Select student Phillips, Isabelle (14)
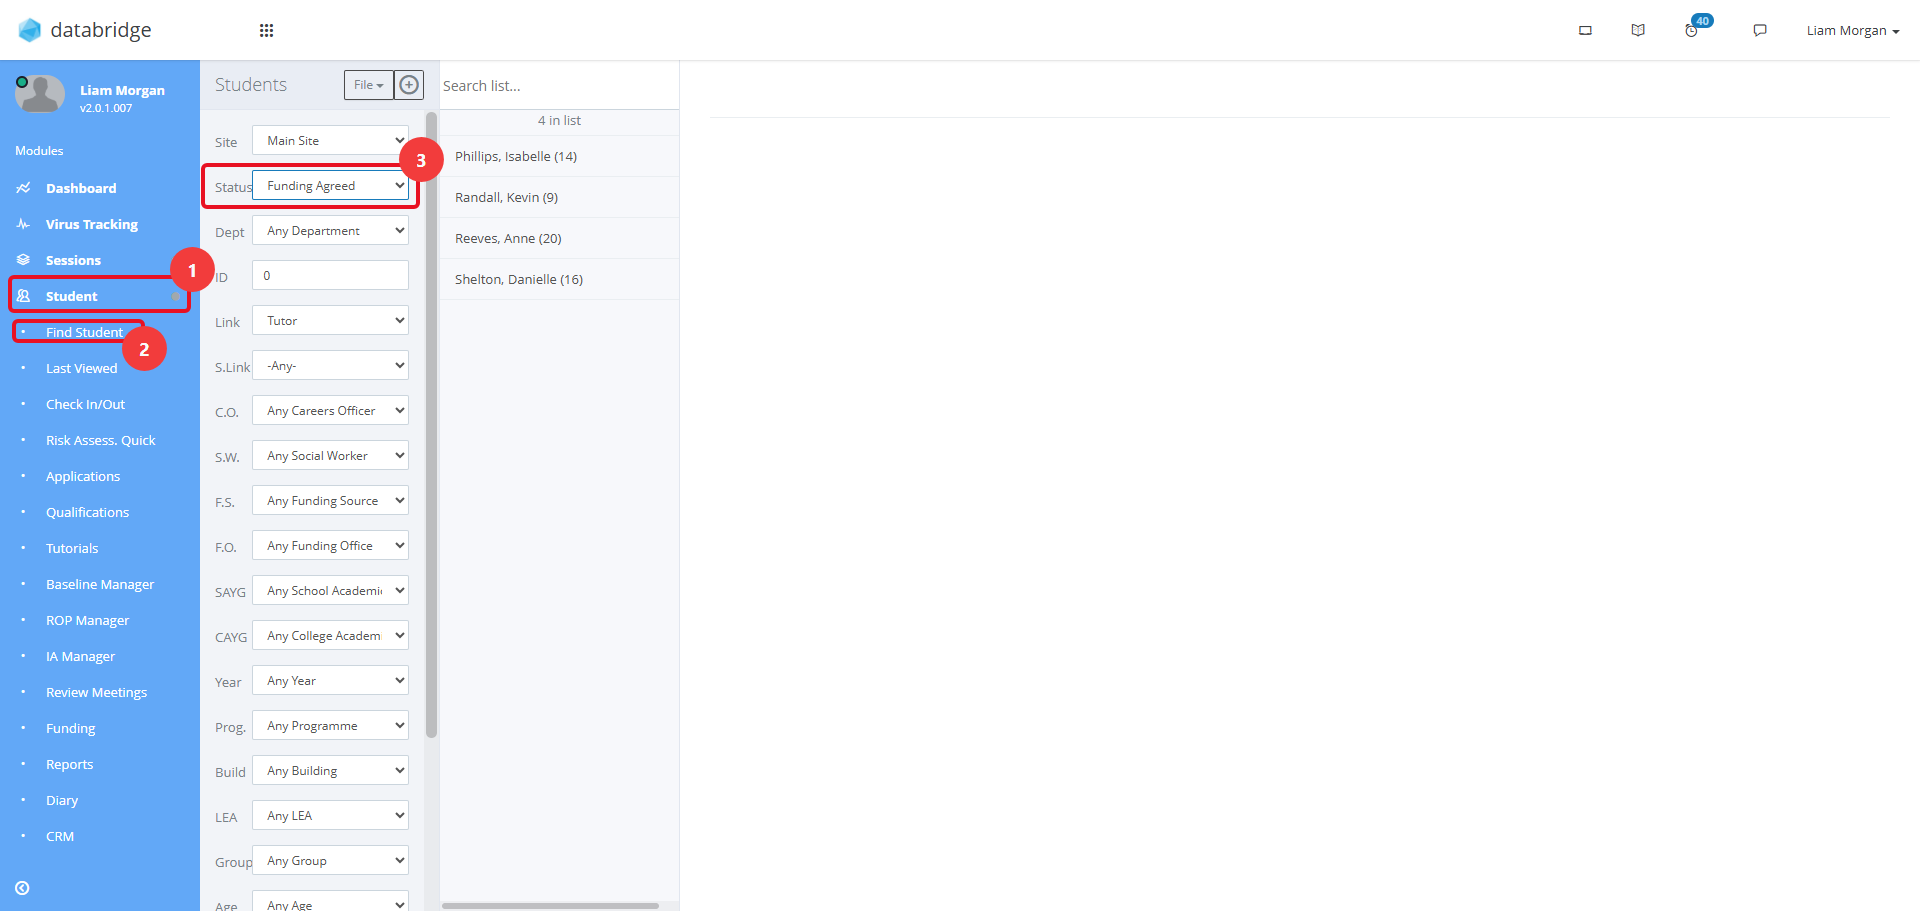Screen dimensions: 1920x911 tap(560, 156)
